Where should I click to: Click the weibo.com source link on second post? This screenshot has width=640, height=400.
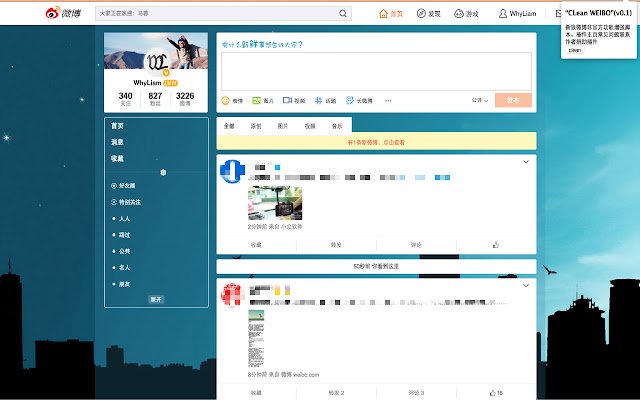300,374
